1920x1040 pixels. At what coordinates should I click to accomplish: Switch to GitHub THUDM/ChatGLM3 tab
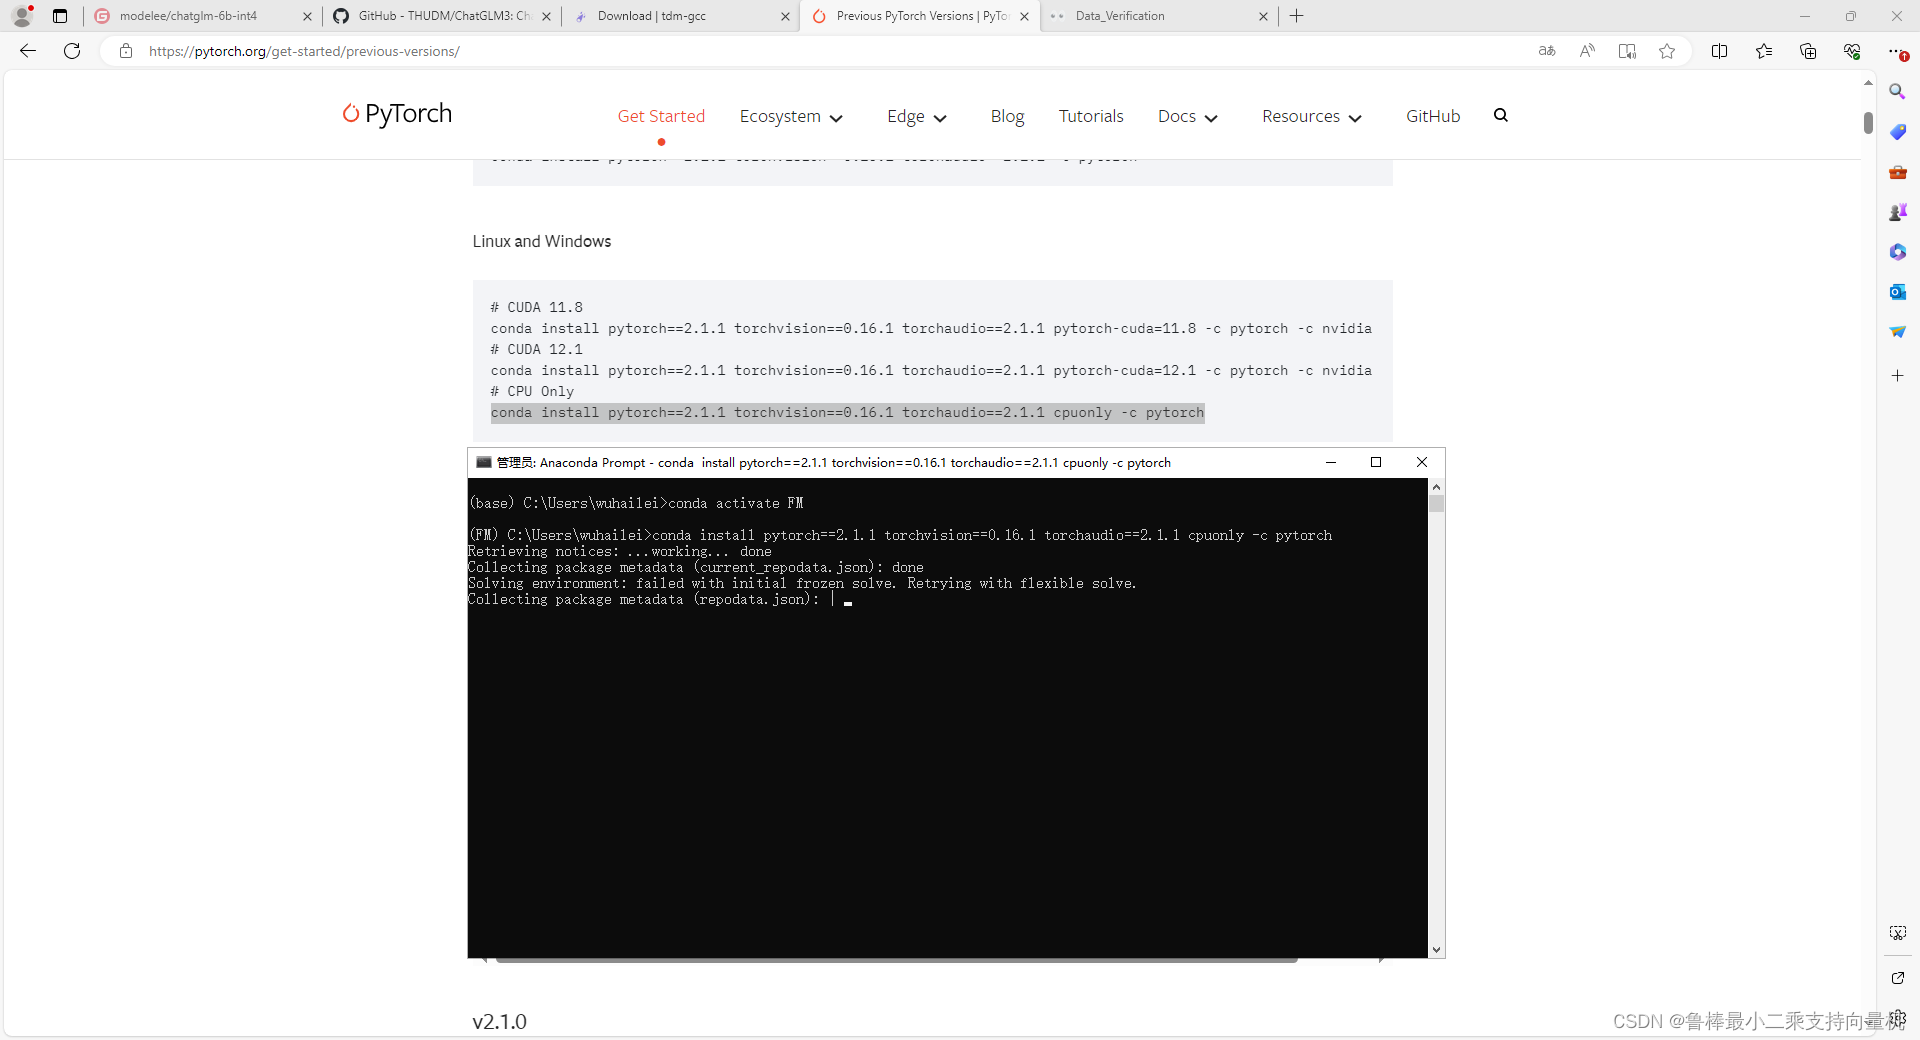pyautogui.click(x=440, y=16)
